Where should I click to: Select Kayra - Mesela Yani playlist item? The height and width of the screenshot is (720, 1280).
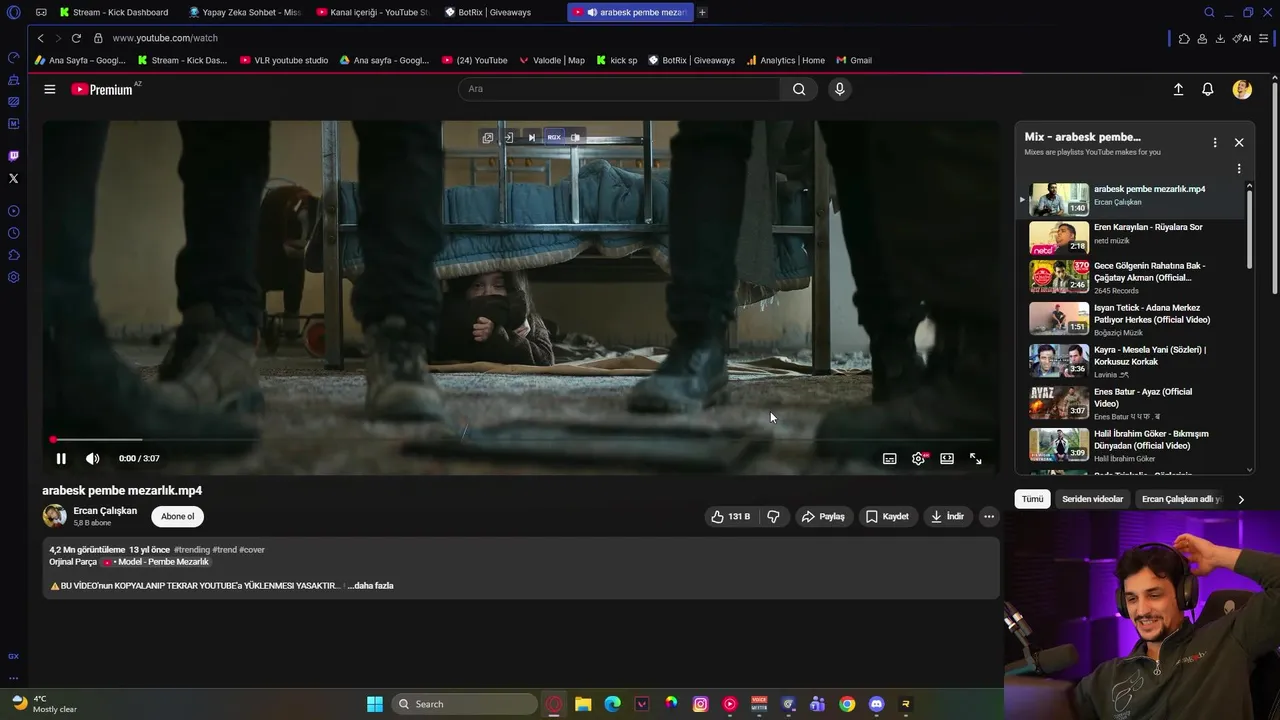[x=1130, y=361]
